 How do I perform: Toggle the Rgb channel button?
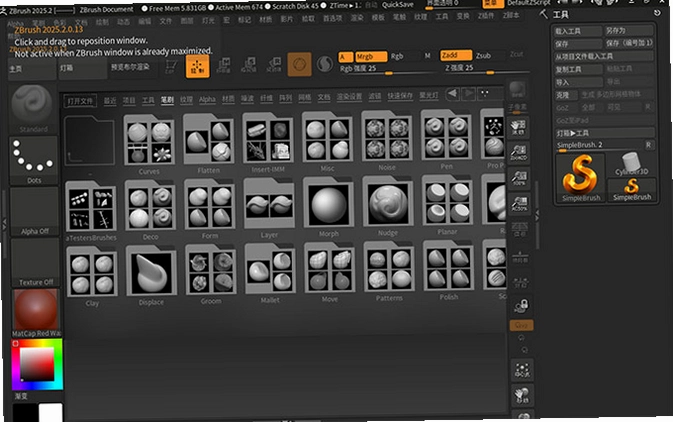click(x=397, y=56)
